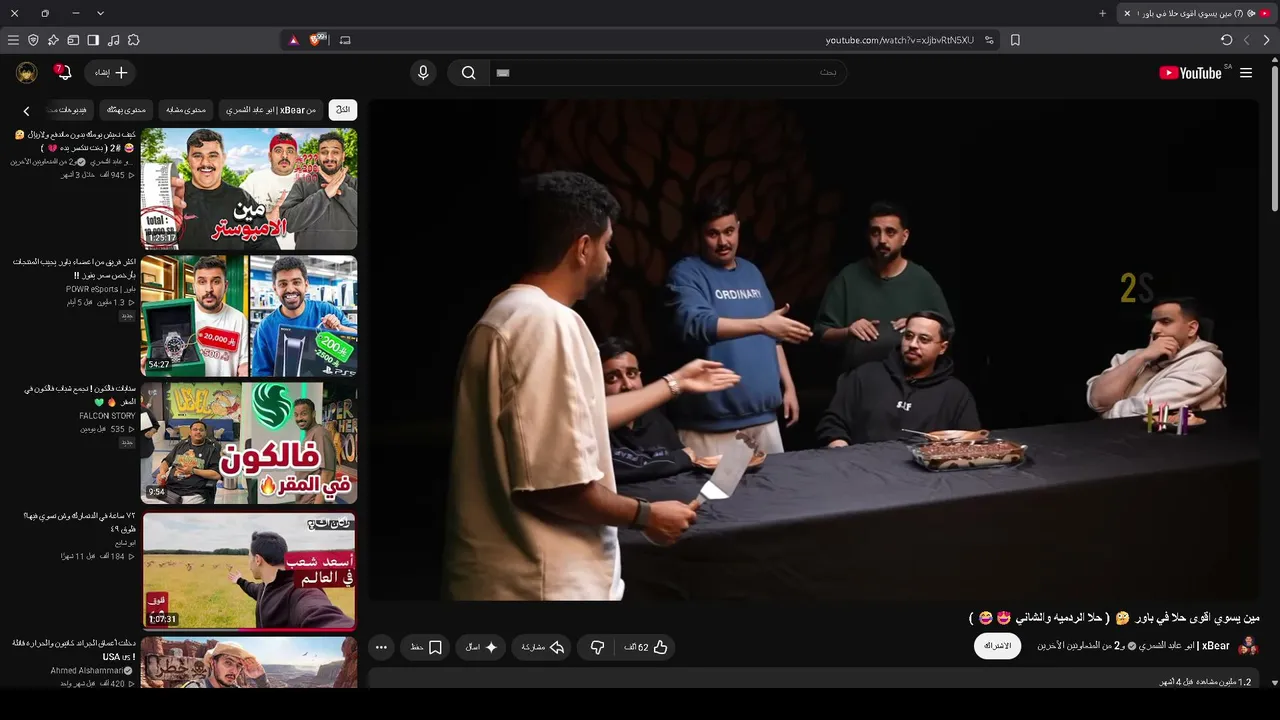Select the فيديوهات filter chip

click(x=70, y=109)
